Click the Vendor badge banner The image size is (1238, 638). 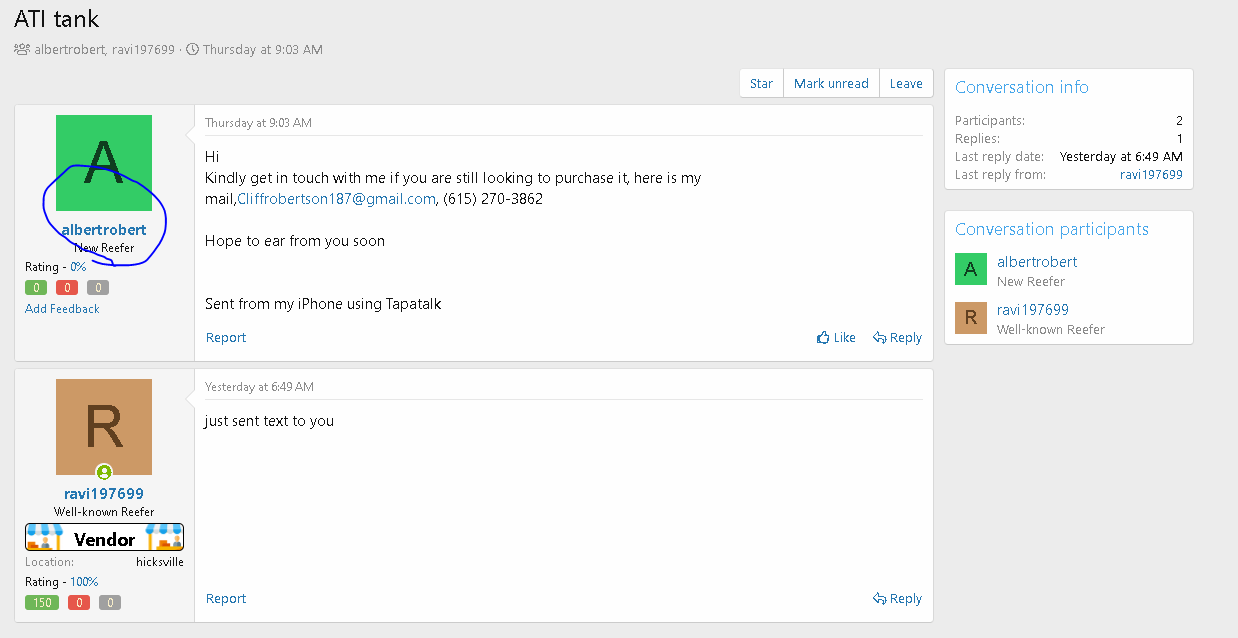pos(104,538)
